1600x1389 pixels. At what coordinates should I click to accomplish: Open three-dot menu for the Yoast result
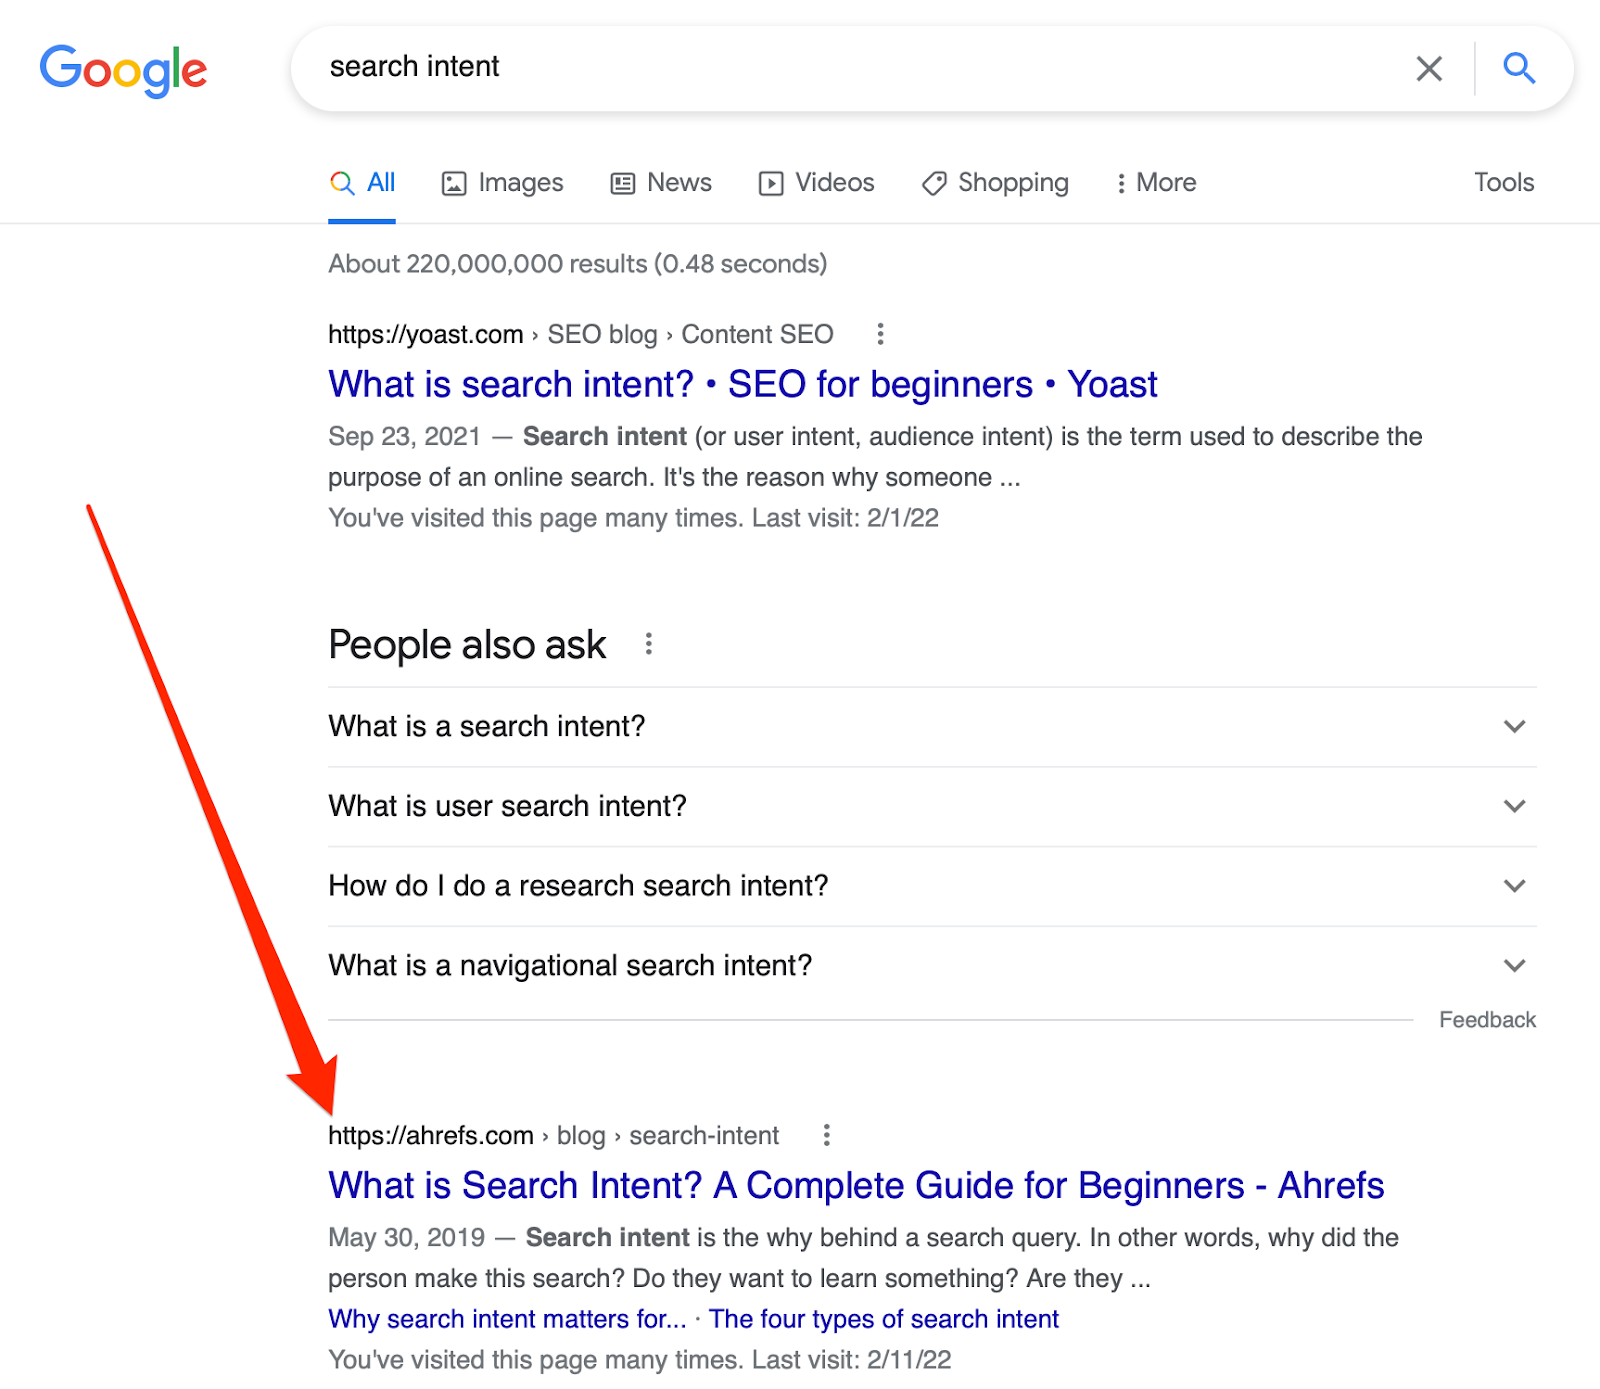click(x=880, y=334)
